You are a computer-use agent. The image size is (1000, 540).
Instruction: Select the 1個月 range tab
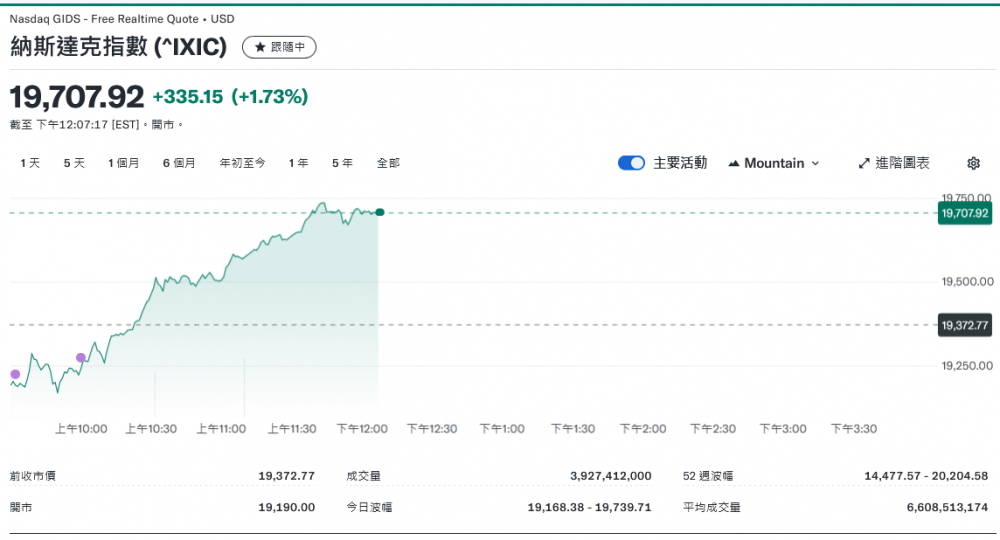pos(124,163)
